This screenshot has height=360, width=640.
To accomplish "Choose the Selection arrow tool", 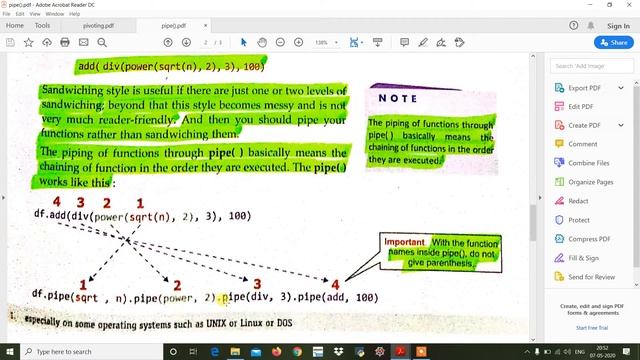I will pyautogui.click(x=244, y=42).
